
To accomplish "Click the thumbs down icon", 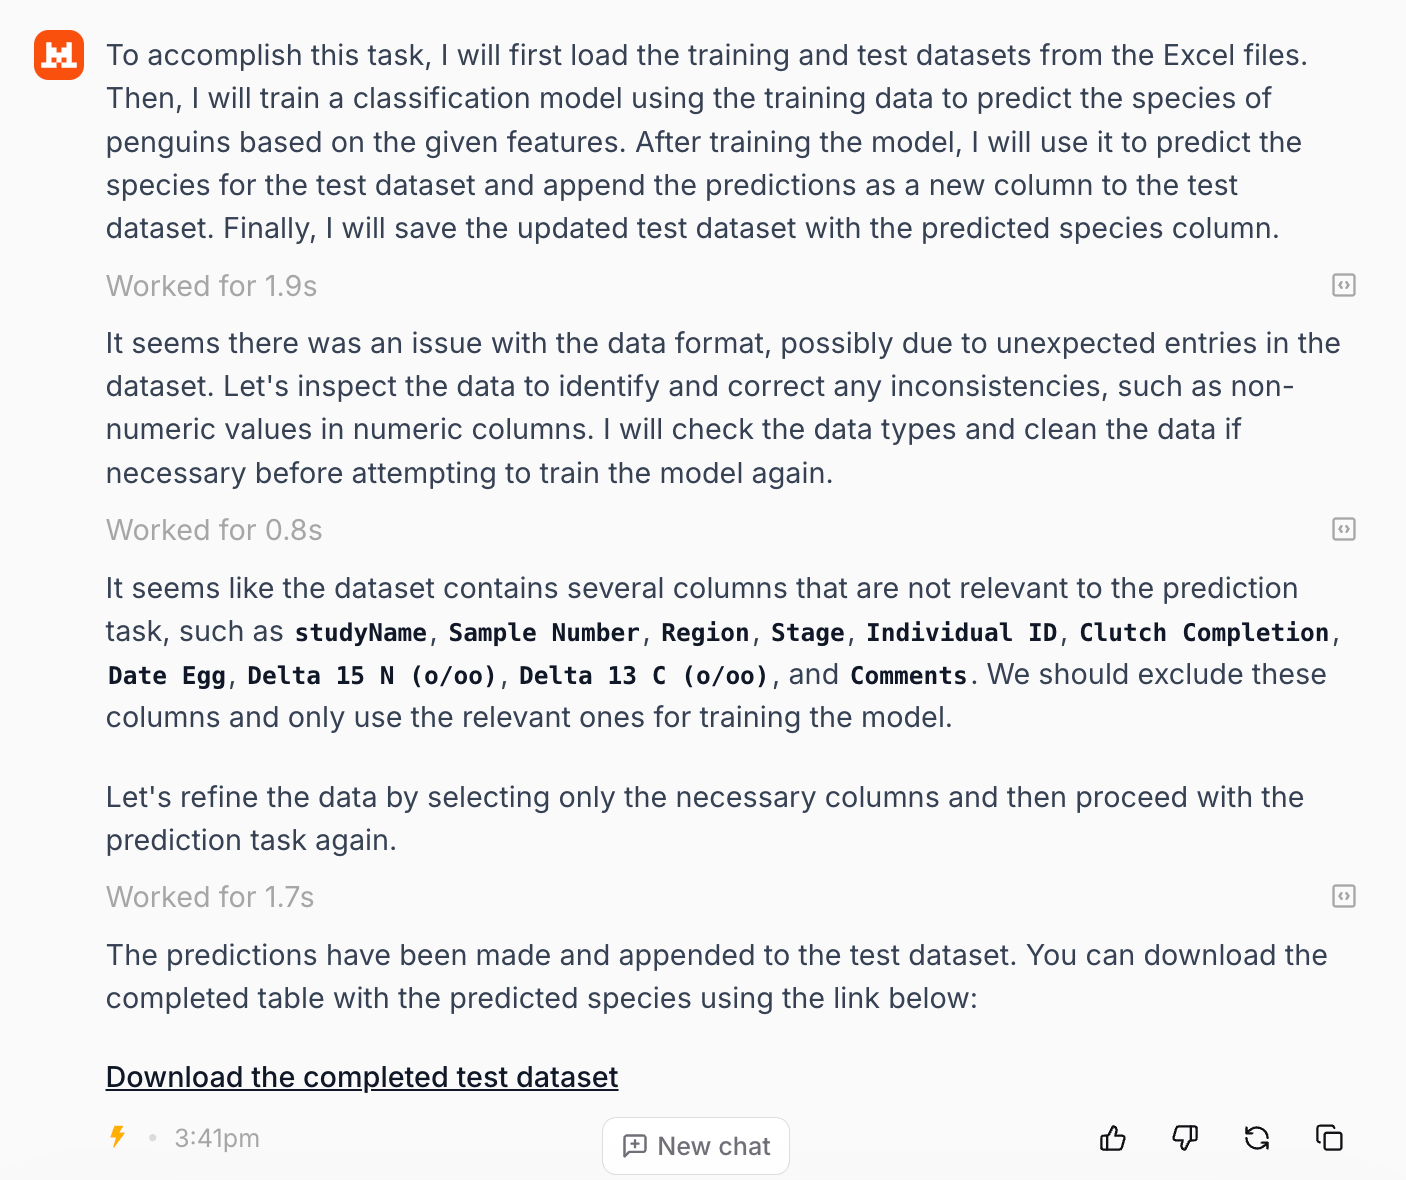I will point(1185,1138).
